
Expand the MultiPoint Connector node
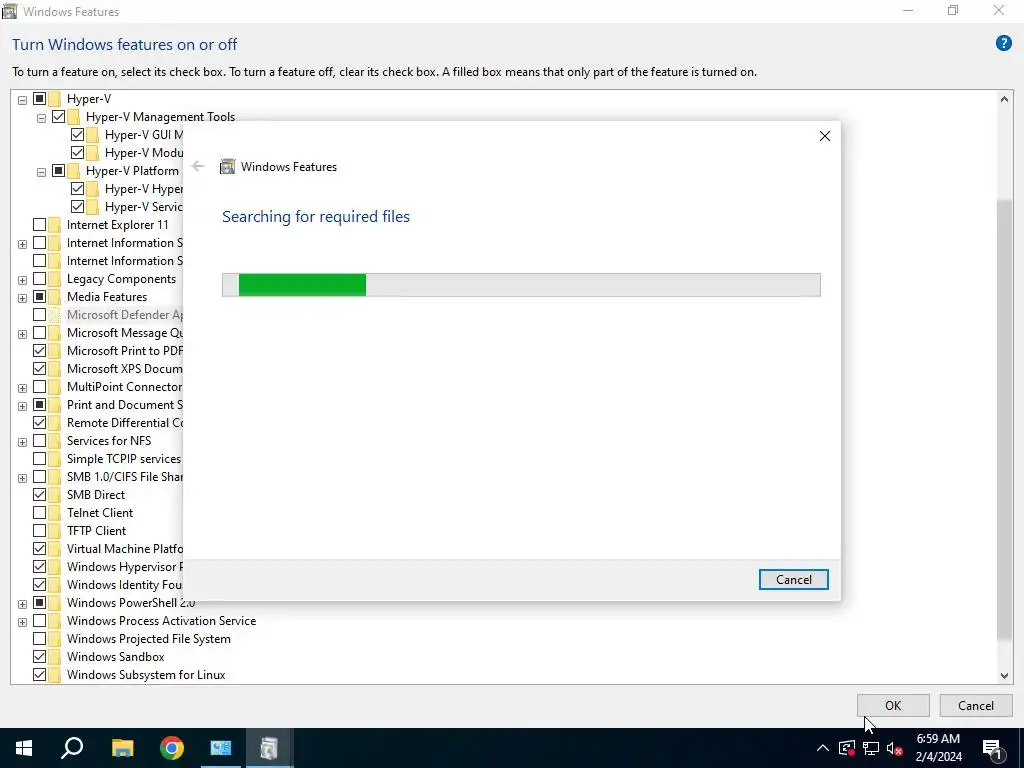click(22, 388)
